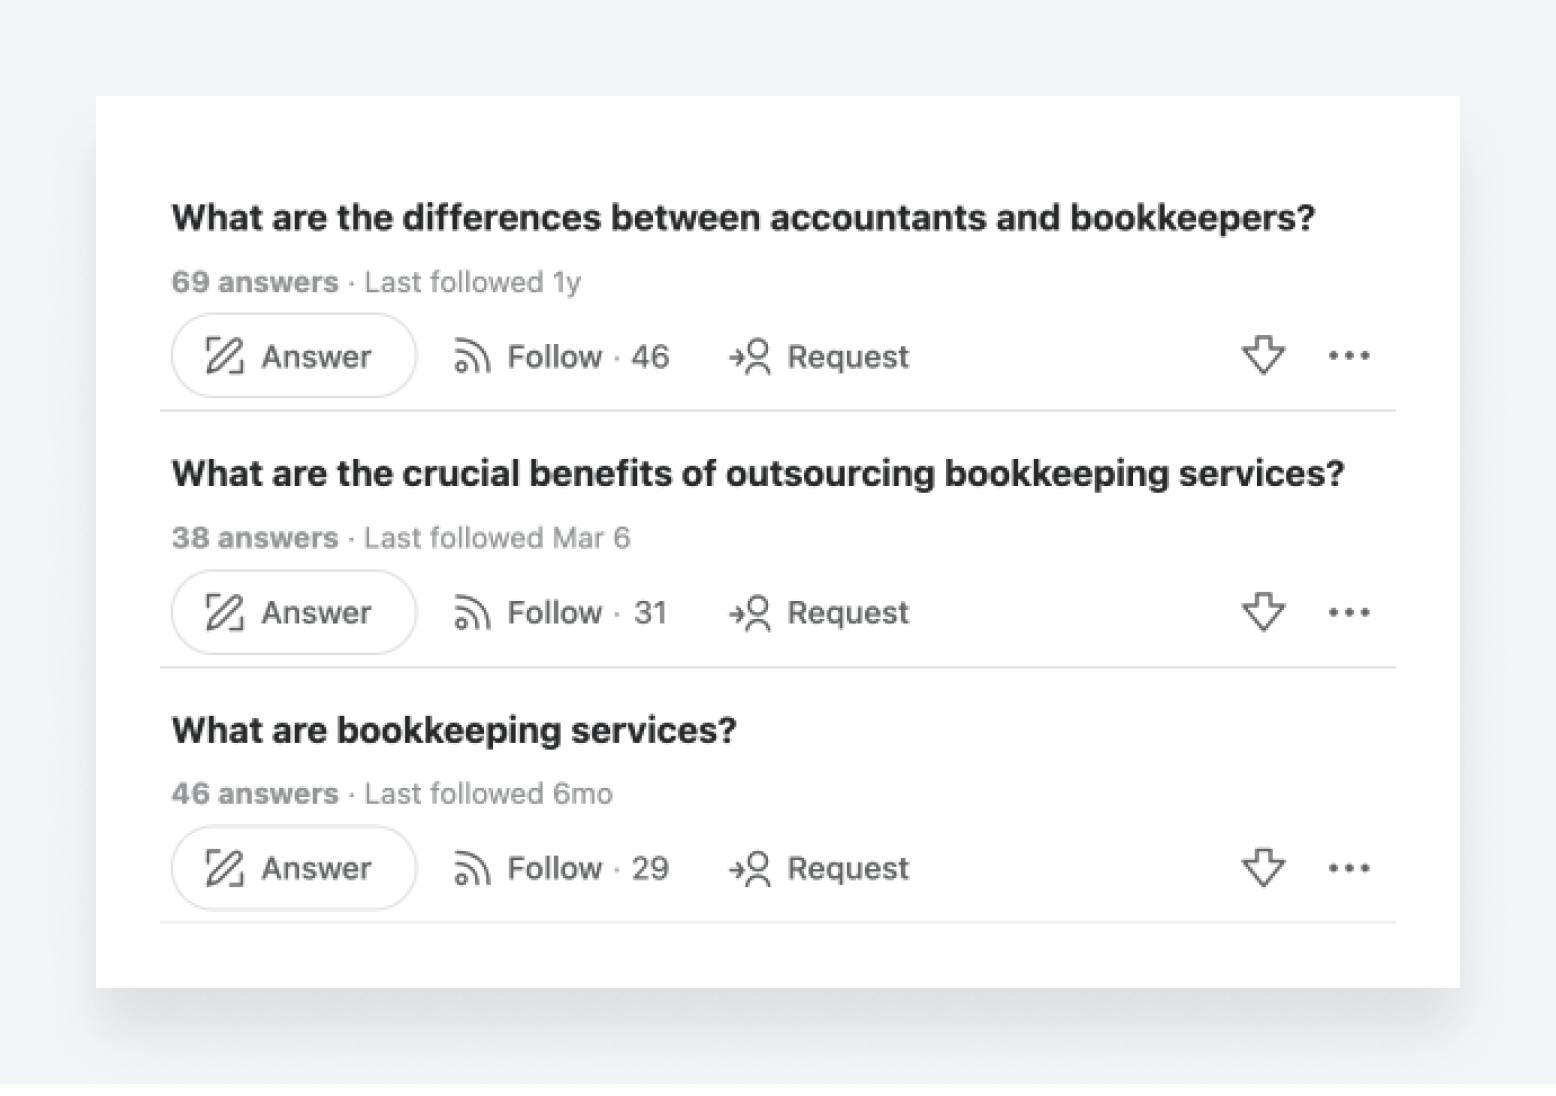Follow the question with 29 followers
This screenshot has width=1556, height=1096.
[561, 868]
